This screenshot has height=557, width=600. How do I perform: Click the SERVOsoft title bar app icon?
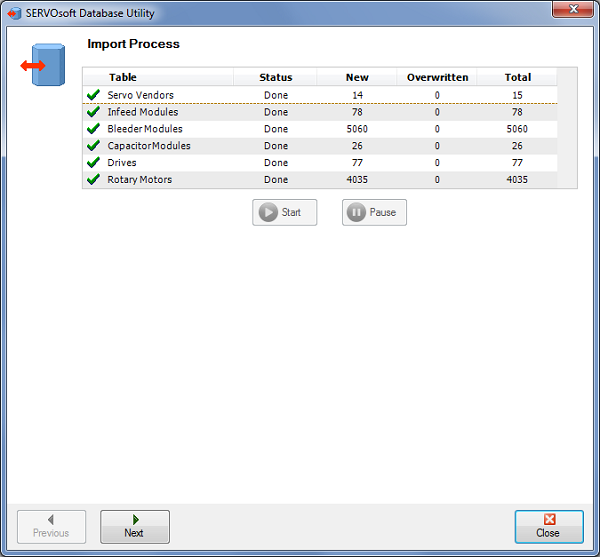[x=14, y=13]
